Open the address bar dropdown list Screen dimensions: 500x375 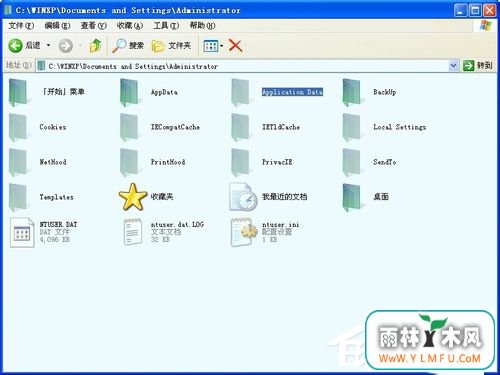pos(453,66)
